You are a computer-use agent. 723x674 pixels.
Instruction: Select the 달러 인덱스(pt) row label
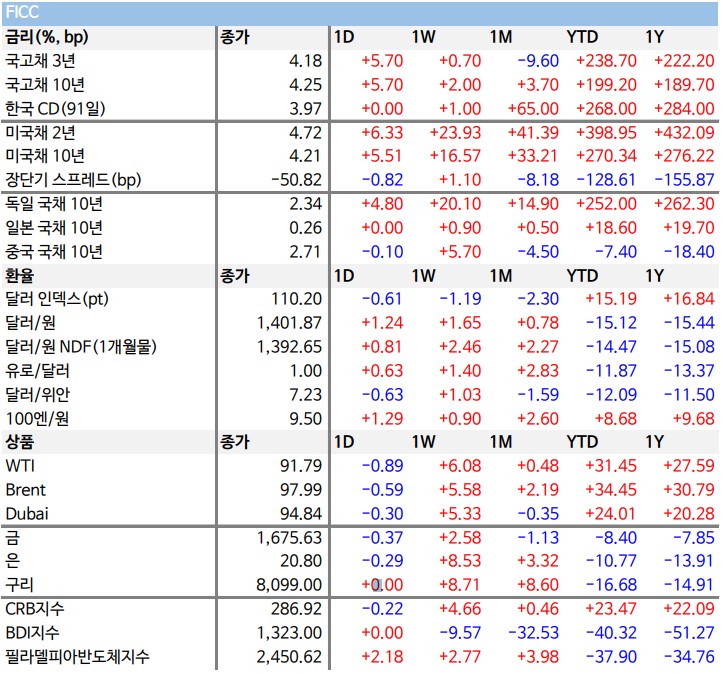click(57, 299)
